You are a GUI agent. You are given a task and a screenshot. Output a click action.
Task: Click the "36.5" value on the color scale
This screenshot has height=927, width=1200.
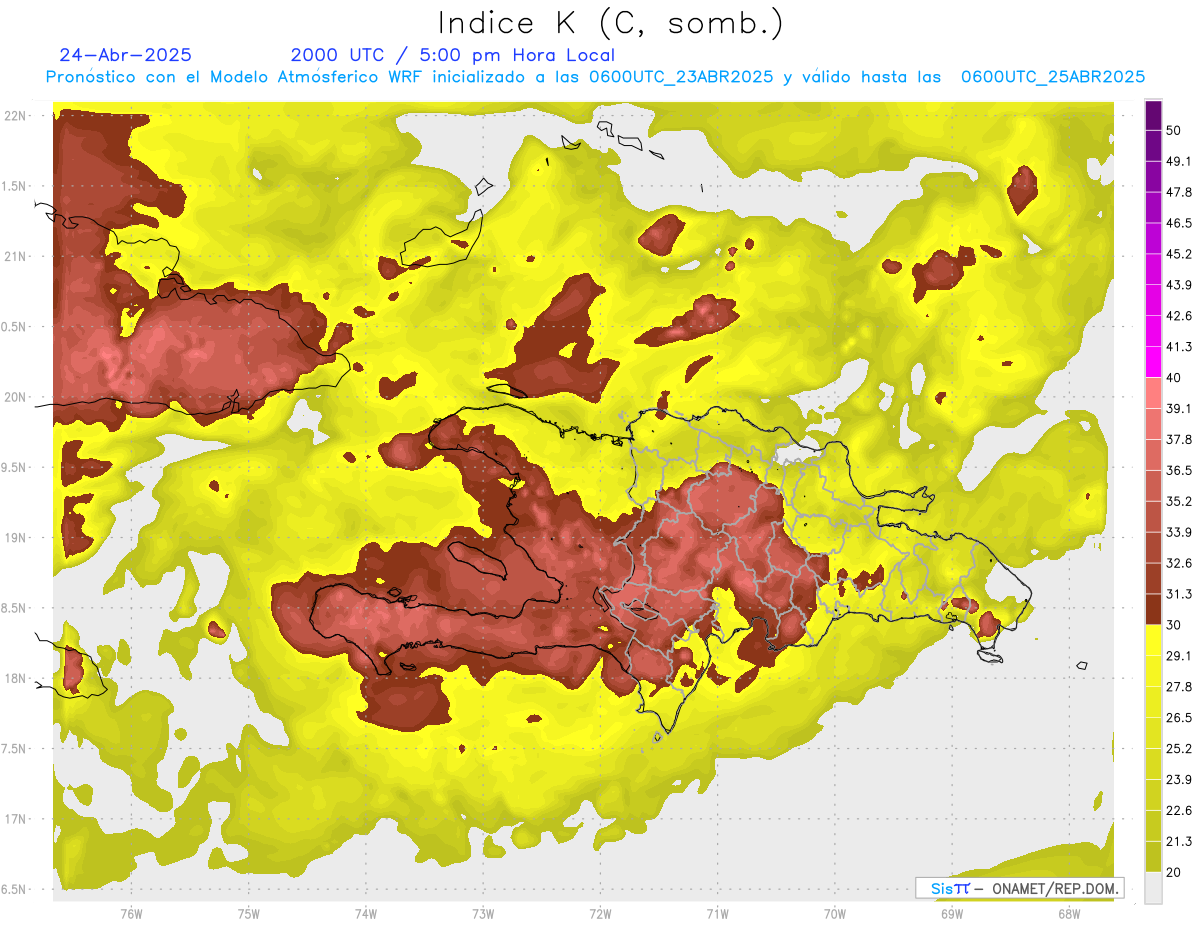pos(1179,470)
